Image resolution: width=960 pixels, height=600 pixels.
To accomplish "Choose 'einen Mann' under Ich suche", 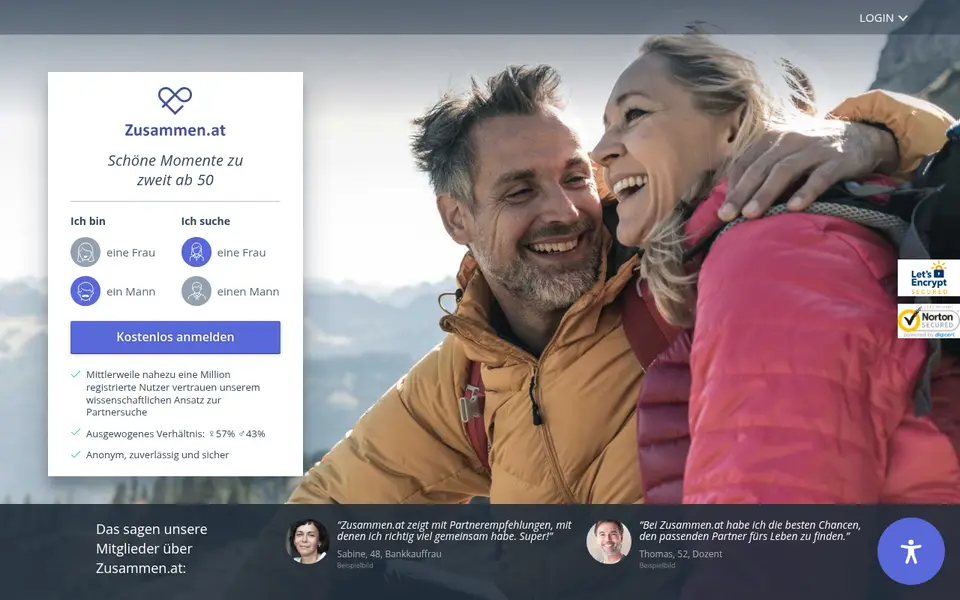I will pos(230,291).
